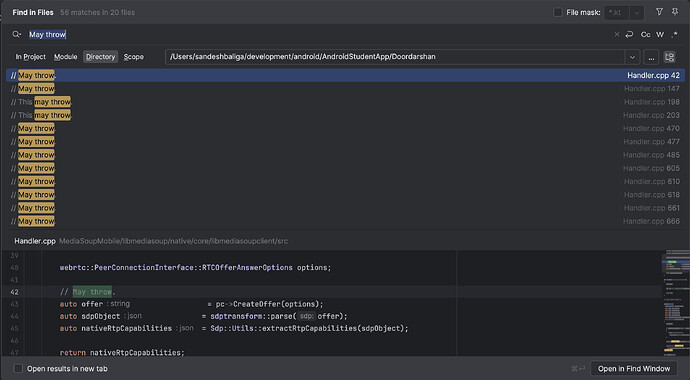
Task: Clear the search text with X icon
Action: pos(617,34)
